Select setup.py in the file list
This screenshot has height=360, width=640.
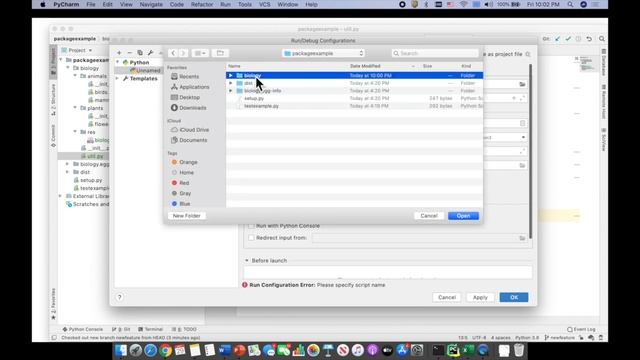pyautogui.click(x=354, y=98)
